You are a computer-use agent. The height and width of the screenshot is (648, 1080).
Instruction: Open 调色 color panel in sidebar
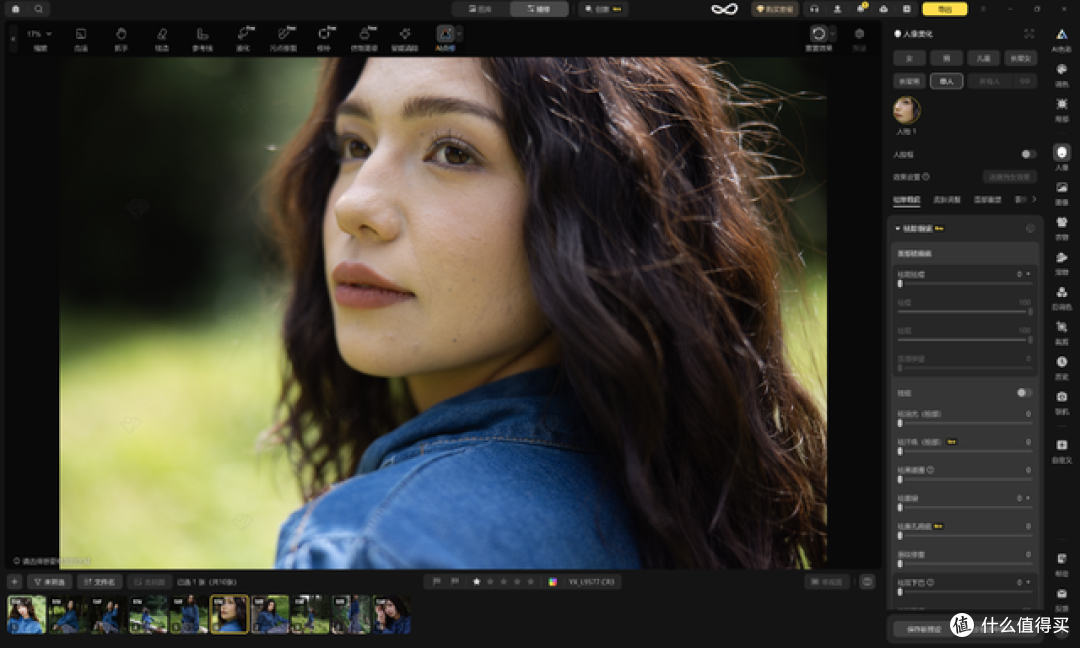(x=1061, y=74)
